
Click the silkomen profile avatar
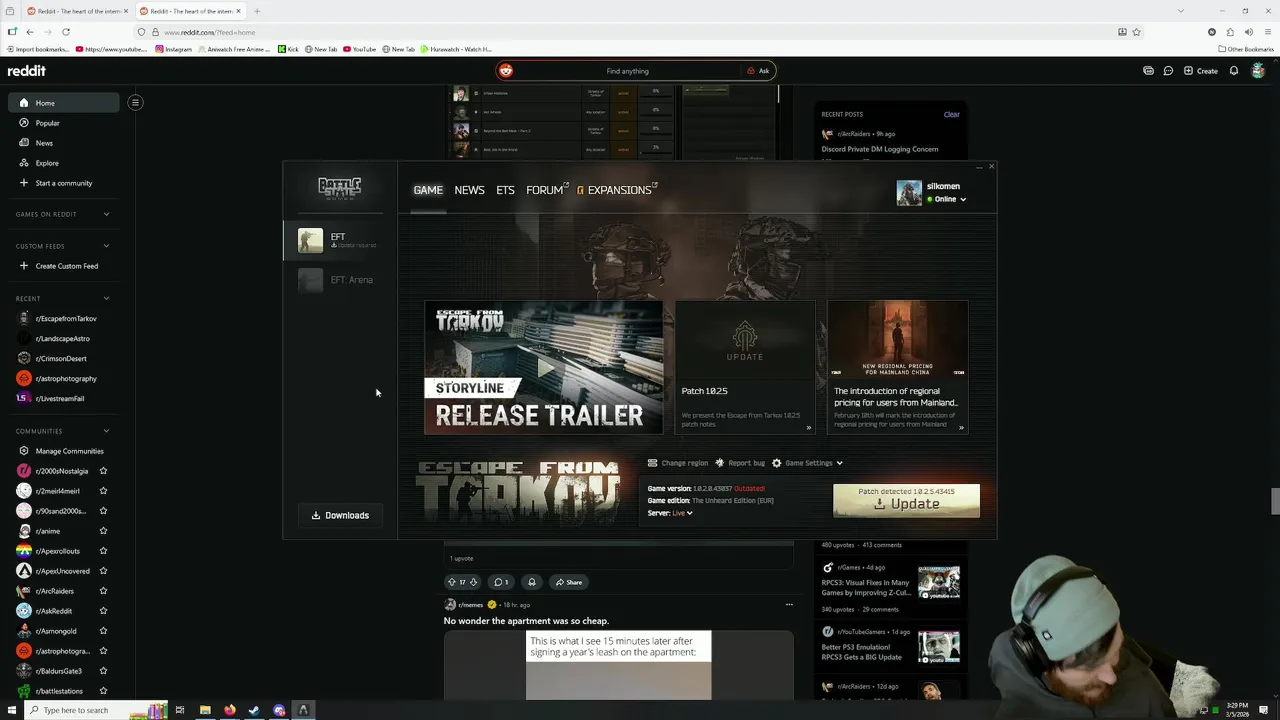(909, 193)
